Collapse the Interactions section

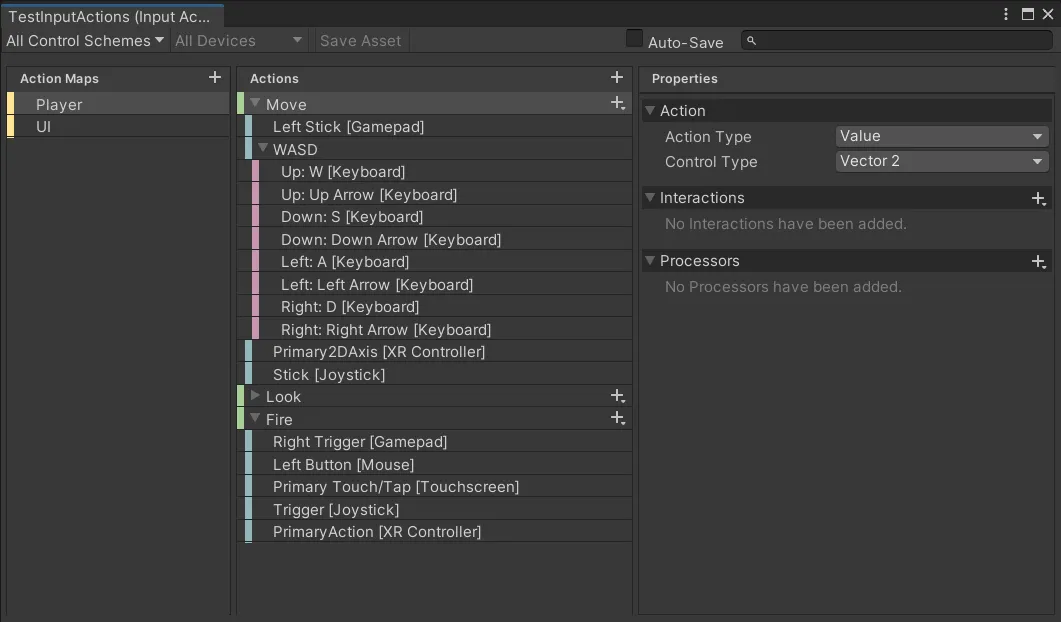point(650,198)
